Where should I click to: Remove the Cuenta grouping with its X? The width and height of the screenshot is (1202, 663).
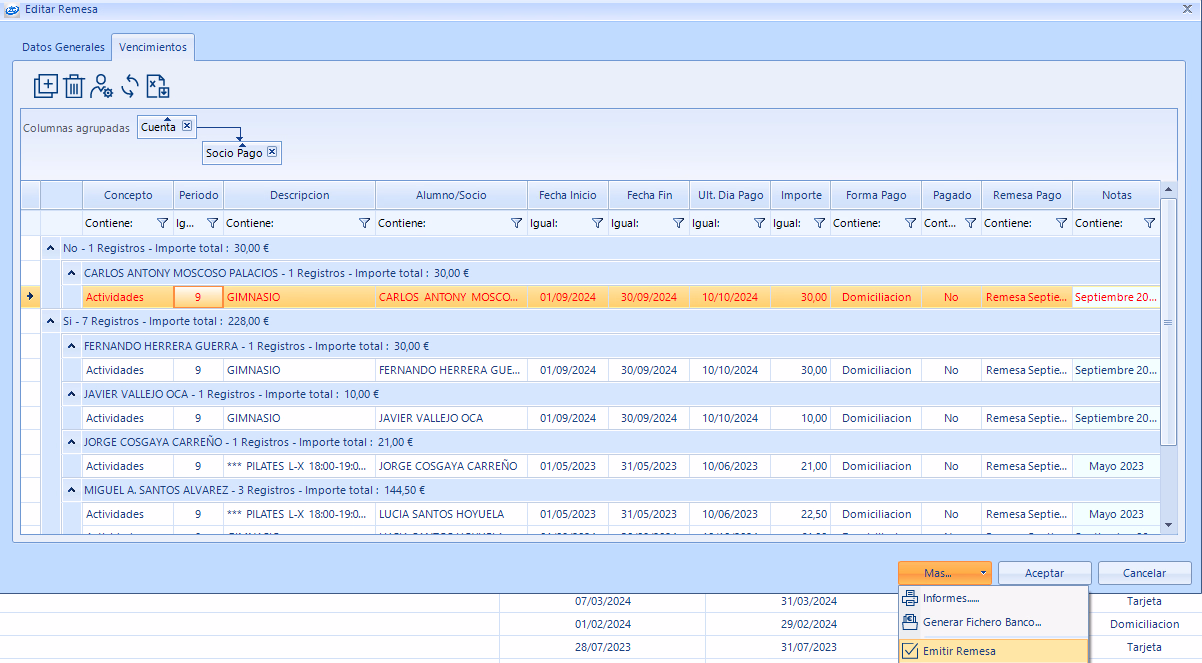point(187,126)
